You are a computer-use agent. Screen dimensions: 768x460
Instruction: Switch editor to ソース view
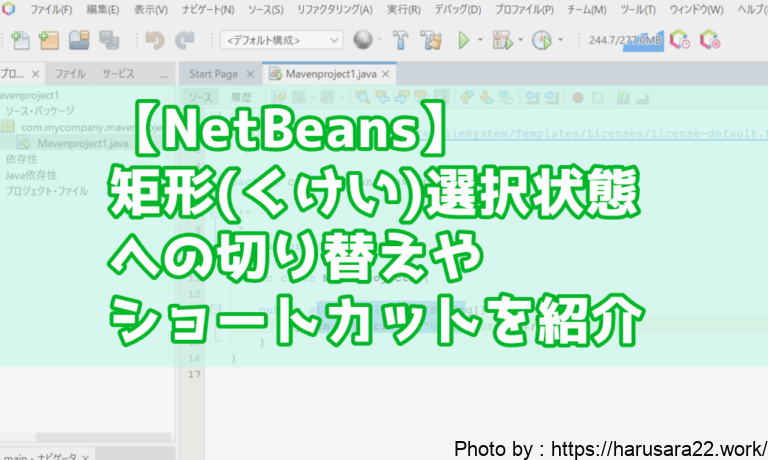[201, 97]
